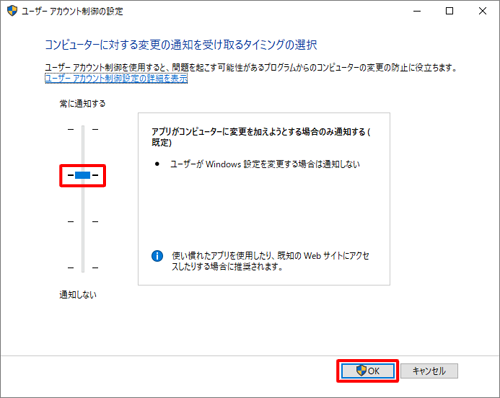Viewport: 500px width, 398px height.
Task: Click the UAC shield icon in title bar
Action: [x=12, y=11]
